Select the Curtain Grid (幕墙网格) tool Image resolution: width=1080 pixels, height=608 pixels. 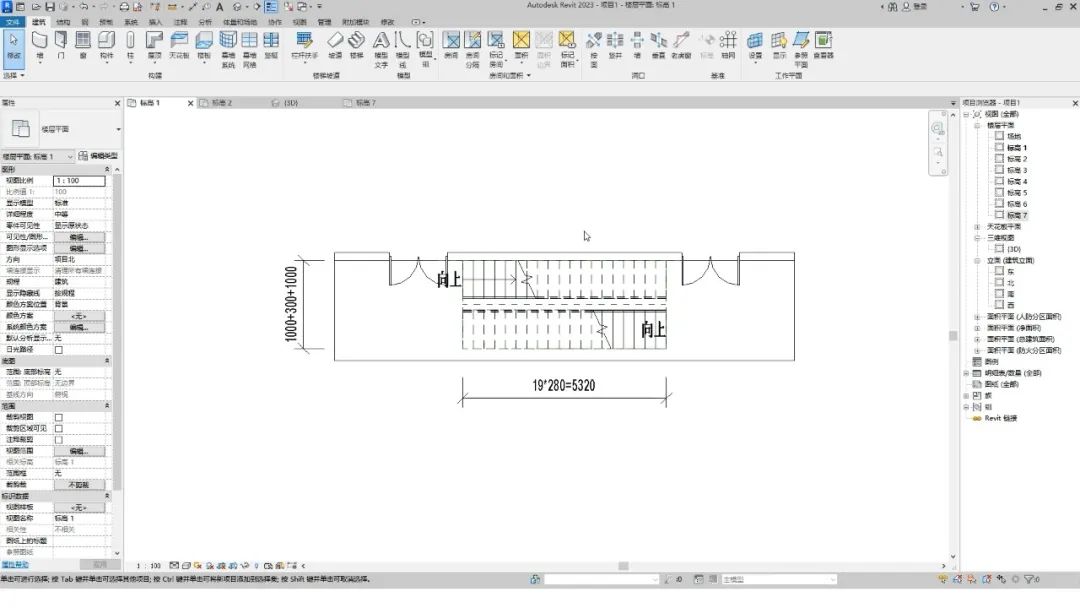249,50
